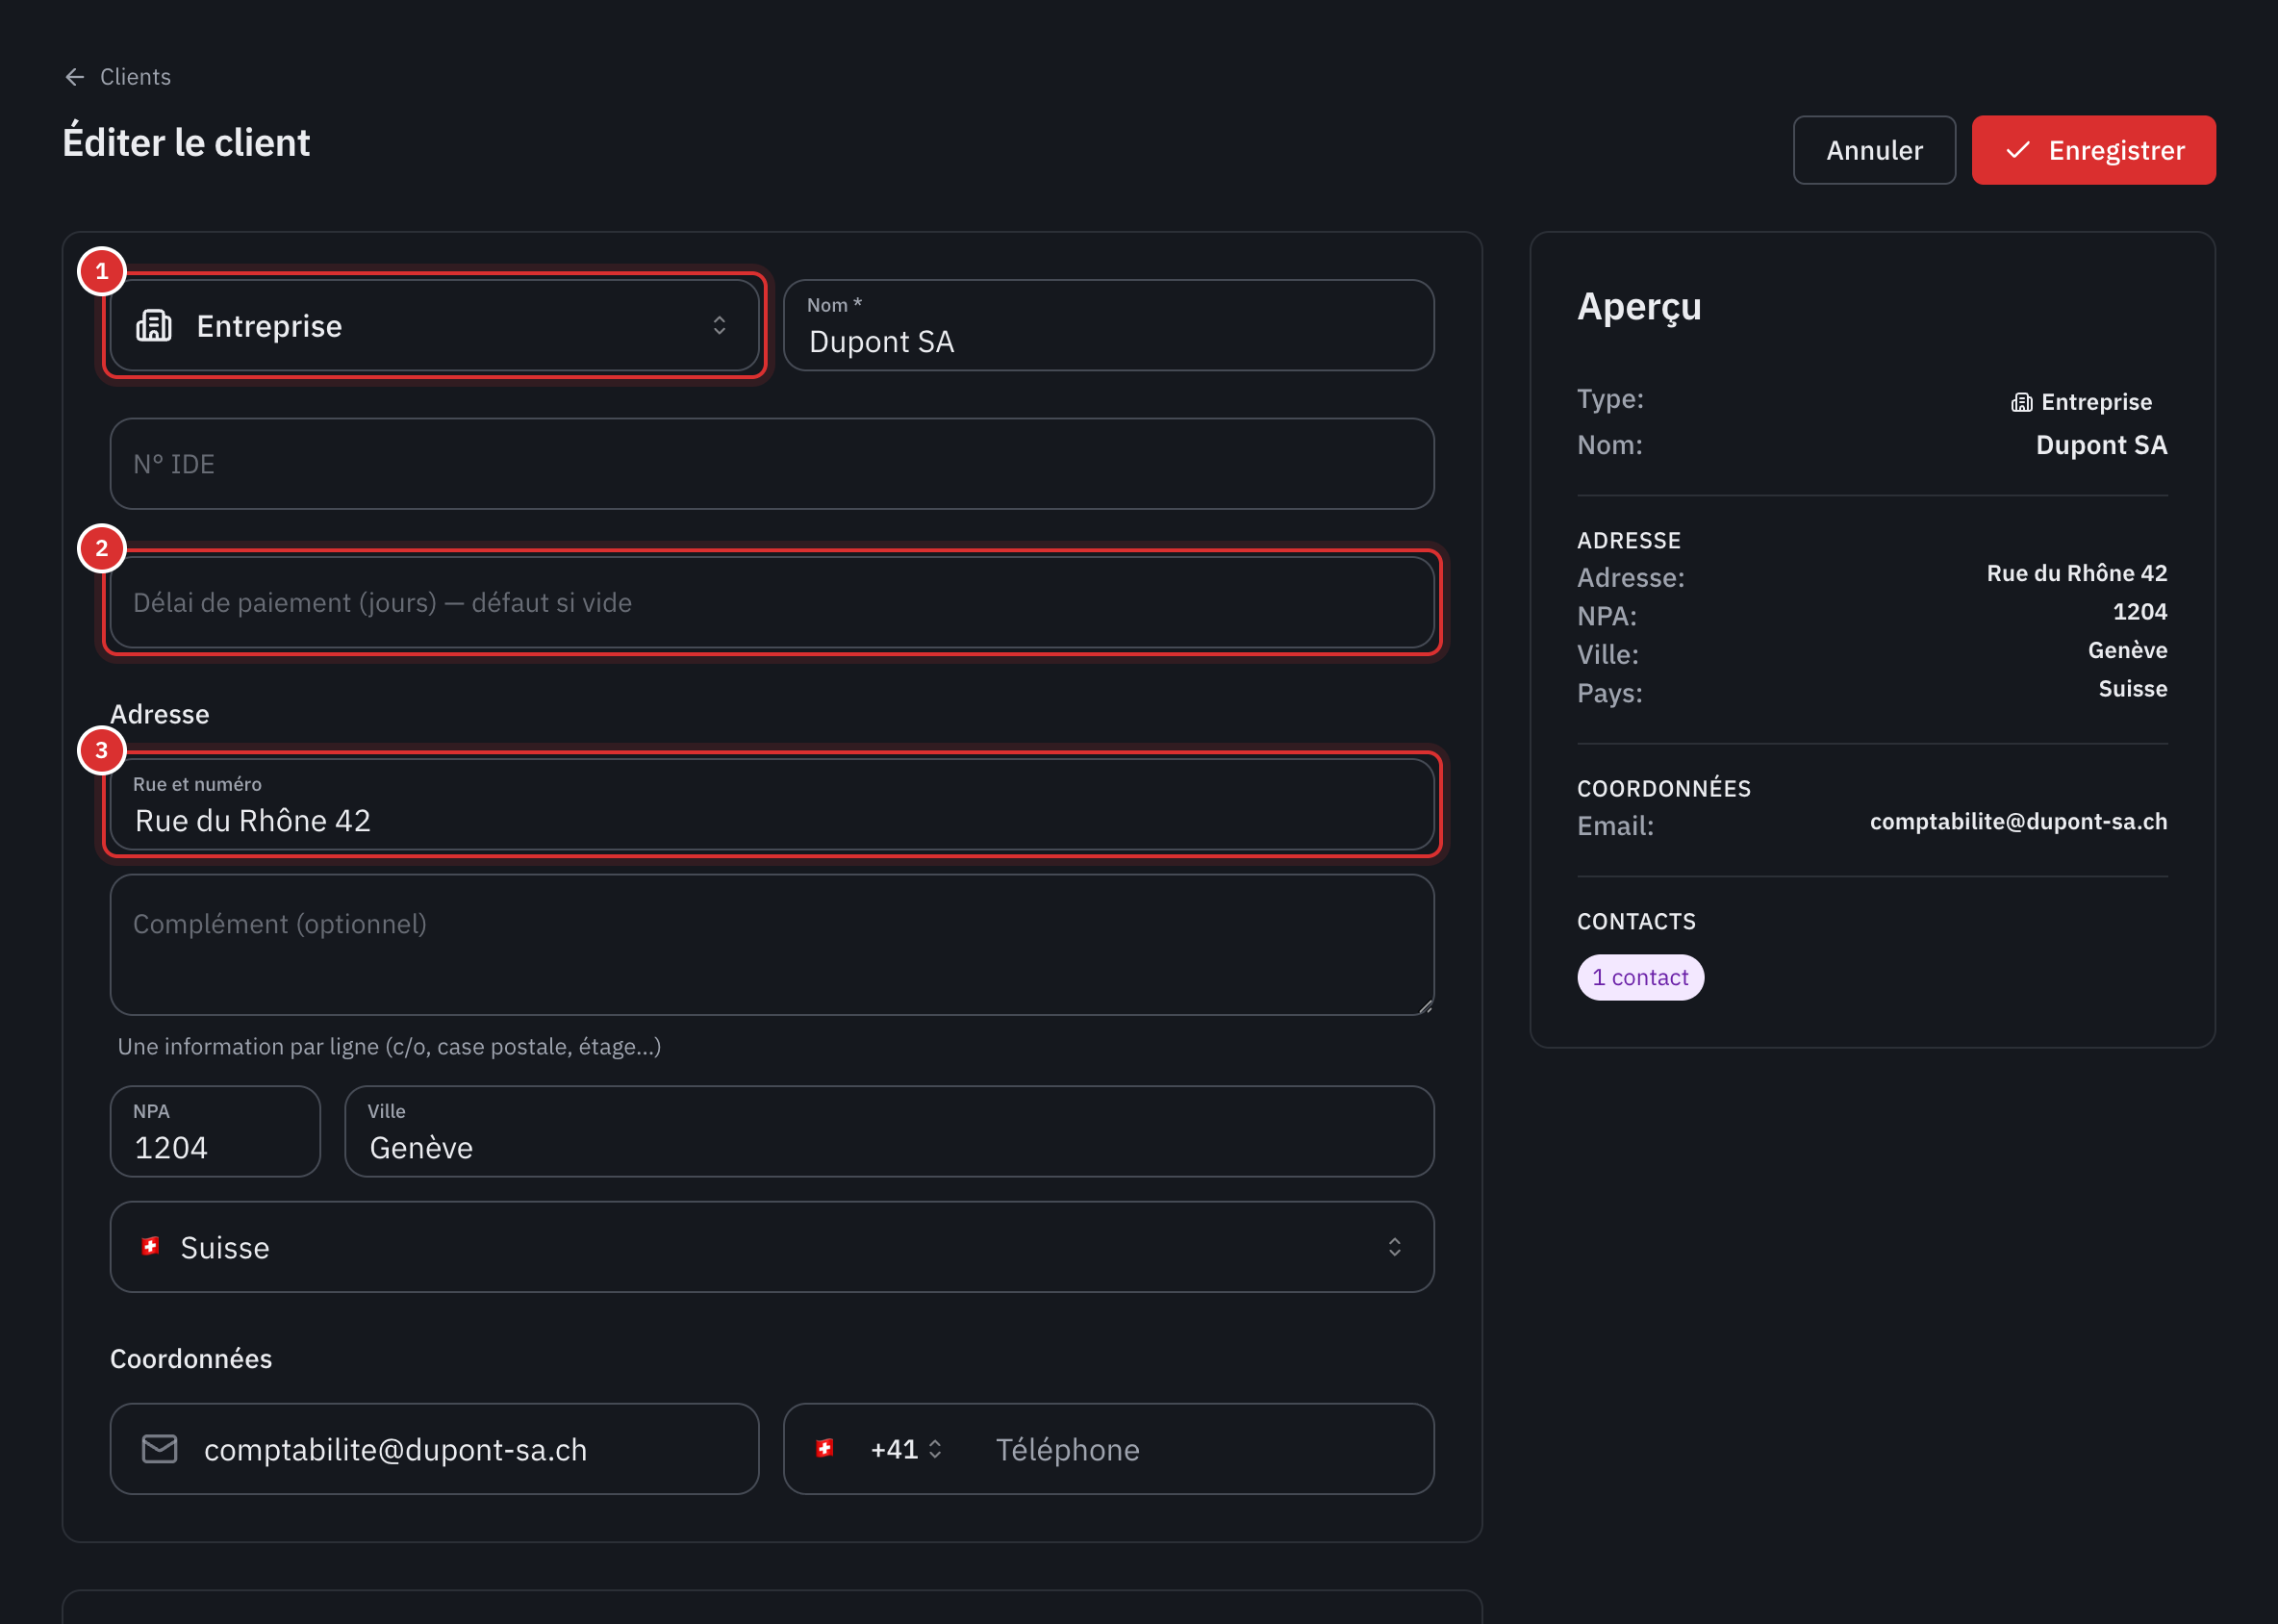Screen dimensions: 2278x1624
Task: Click the email field comptabilite@dupont-sa.ch
Action: pyautogui.click(x=434, y=1449)
